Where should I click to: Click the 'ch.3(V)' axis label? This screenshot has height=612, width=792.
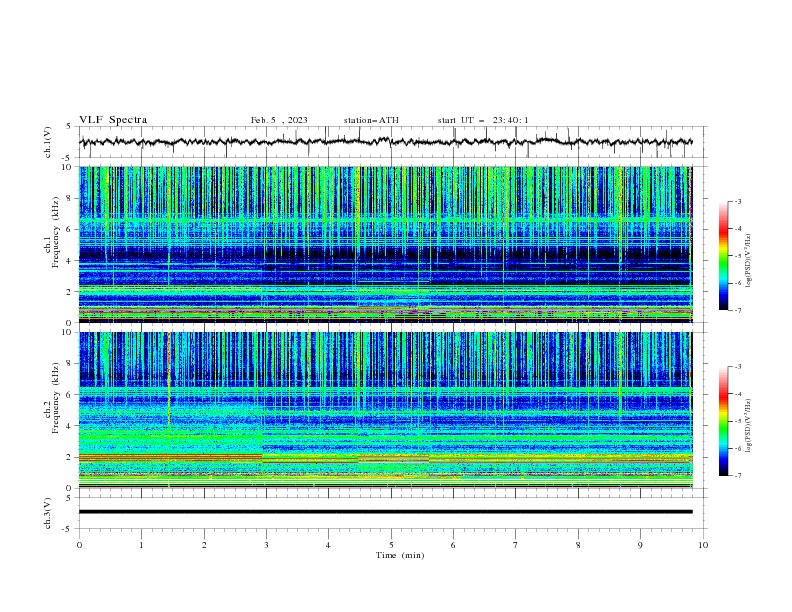coord(48,513)
